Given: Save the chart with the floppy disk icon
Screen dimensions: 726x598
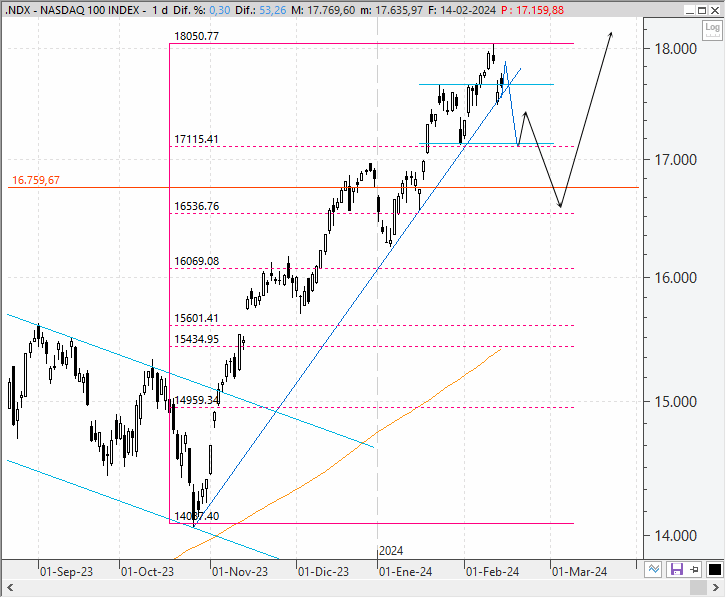Looking at the screenshot, I should pos(676,569).
